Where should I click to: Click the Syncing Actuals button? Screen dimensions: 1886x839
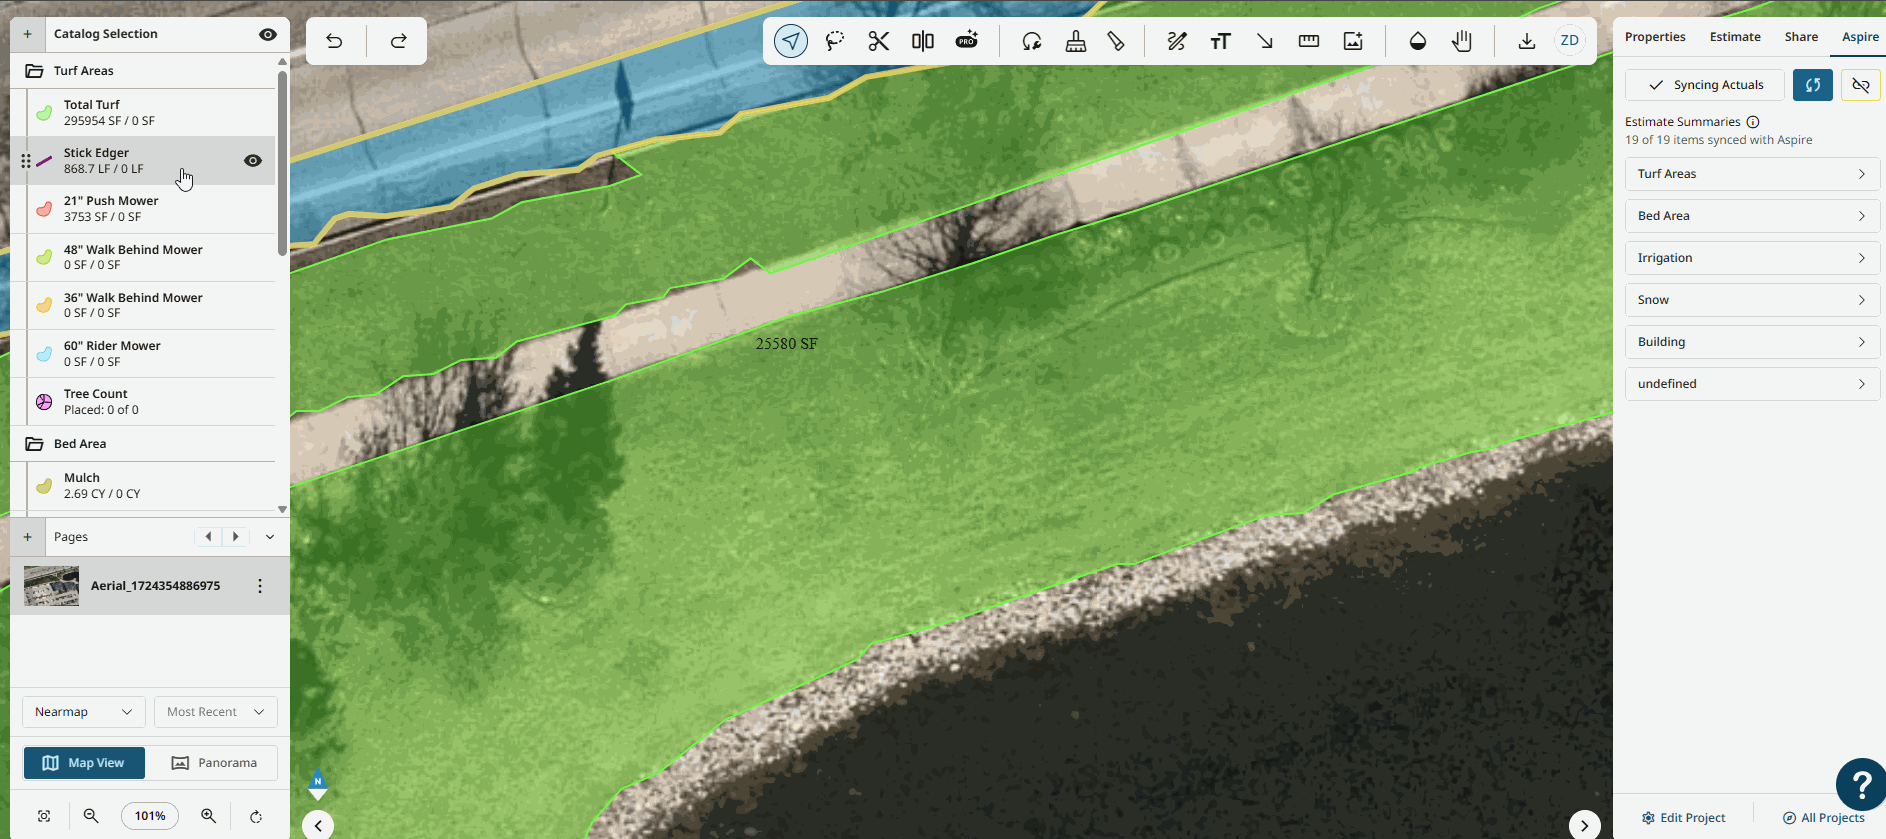tap(1705, 85)
